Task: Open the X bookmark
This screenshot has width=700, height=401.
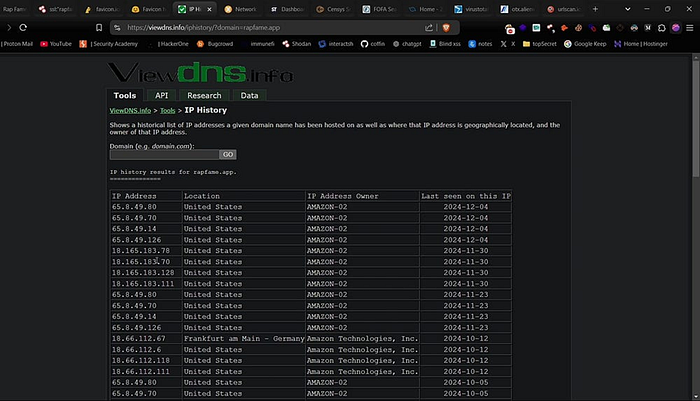Action: [508, 44]
